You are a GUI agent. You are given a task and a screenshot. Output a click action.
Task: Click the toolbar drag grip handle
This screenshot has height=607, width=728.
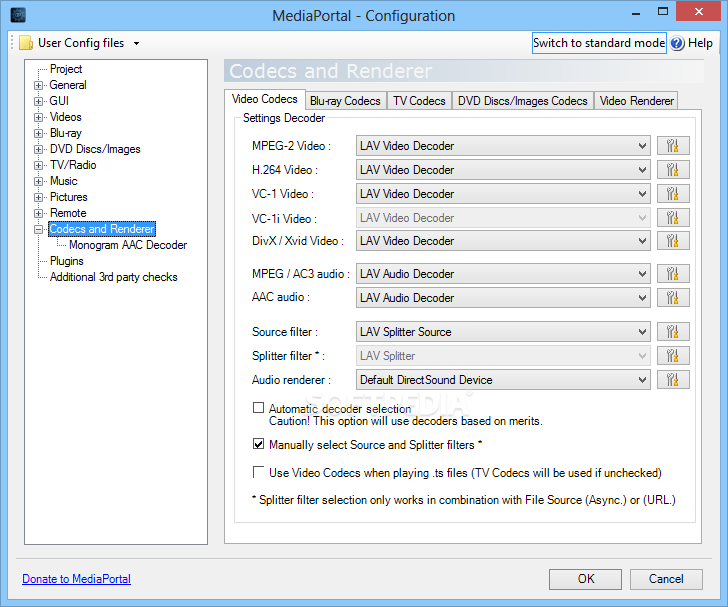coord(13,43)
